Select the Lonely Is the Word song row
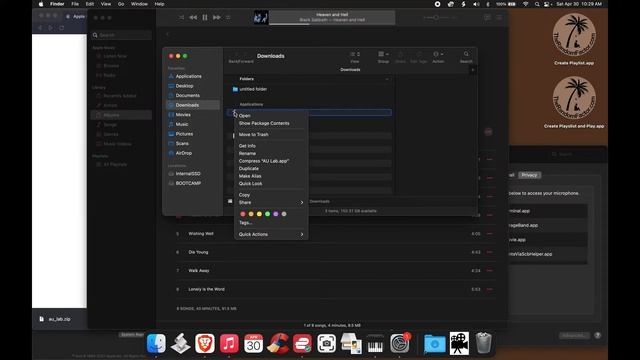Image resolution: width=640 pixels, height=360 pixels. 336,289
